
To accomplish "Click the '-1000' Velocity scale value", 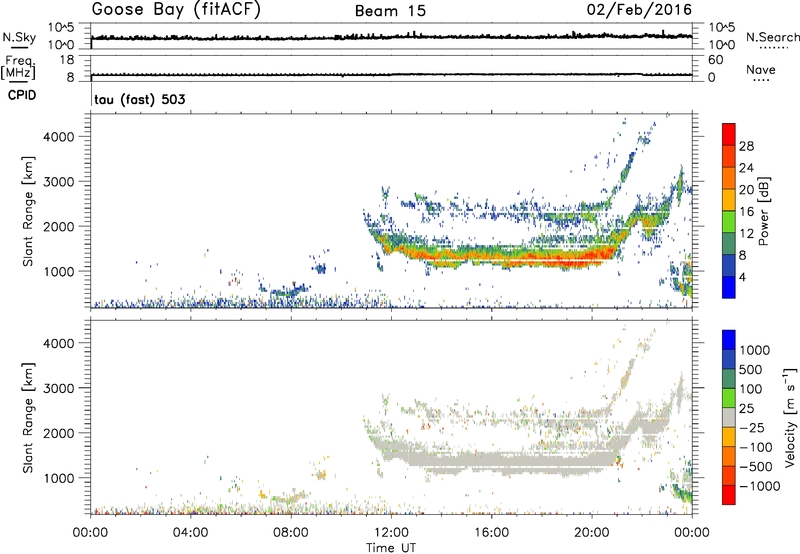I will pyautogui.click(x=759, y=486).
